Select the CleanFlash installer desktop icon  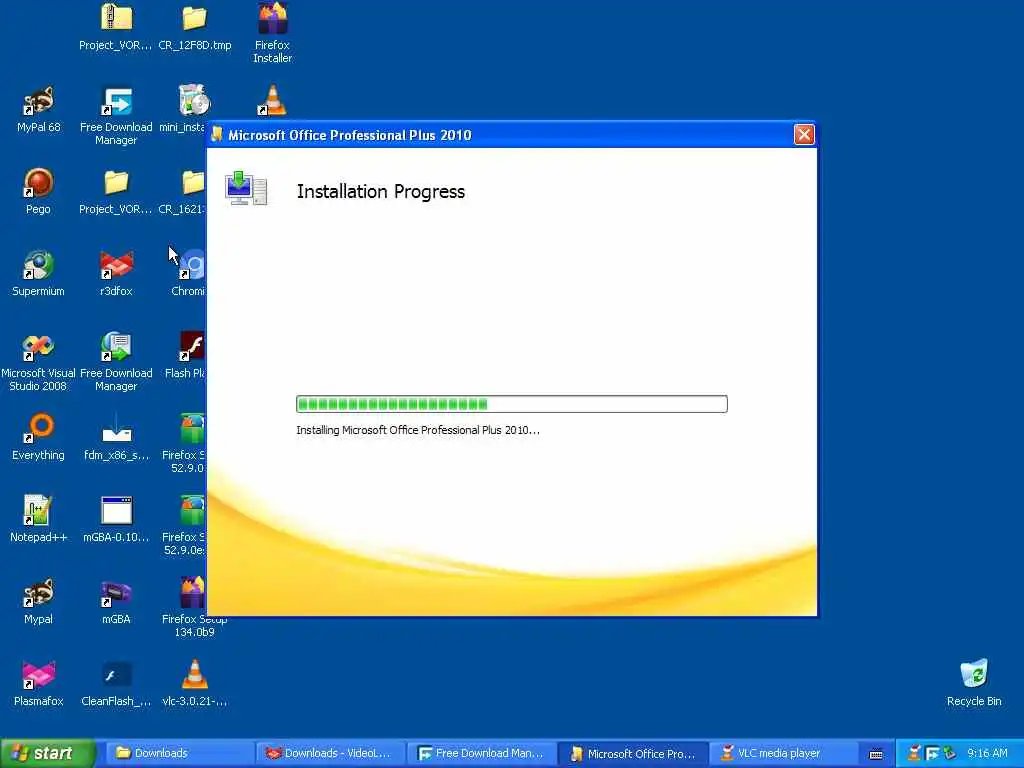coord(116,675)
